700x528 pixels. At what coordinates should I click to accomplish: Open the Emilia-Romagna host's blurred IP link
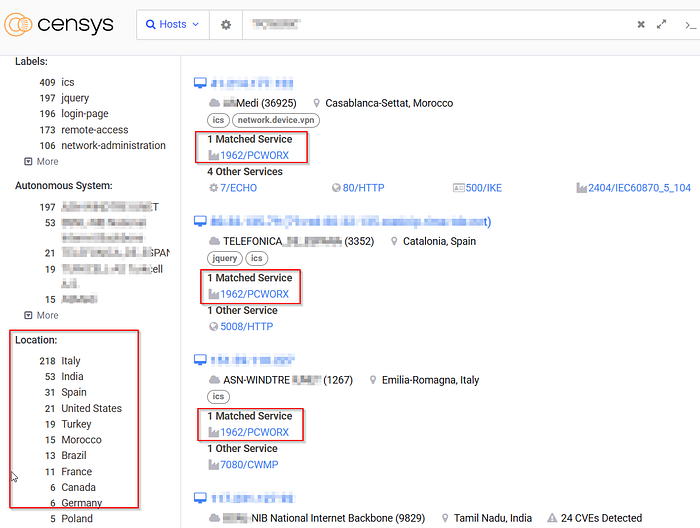click(253, 360)
